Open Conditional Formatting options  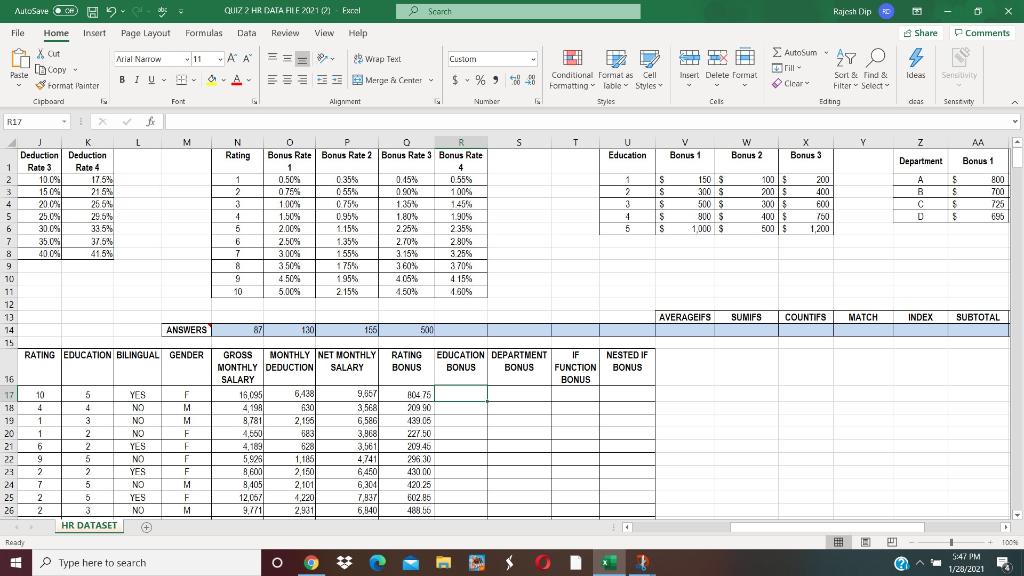(x=573, y=72)
